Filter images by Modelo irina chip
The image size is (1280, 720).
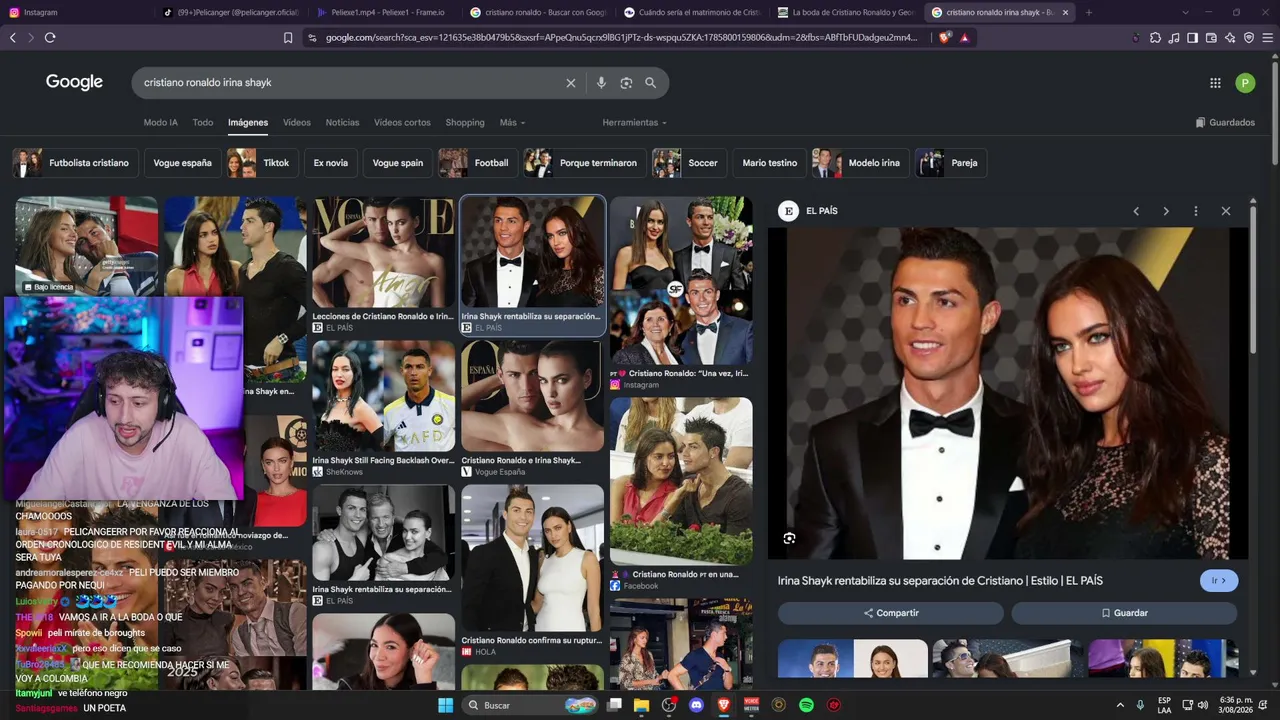(860, 163)
